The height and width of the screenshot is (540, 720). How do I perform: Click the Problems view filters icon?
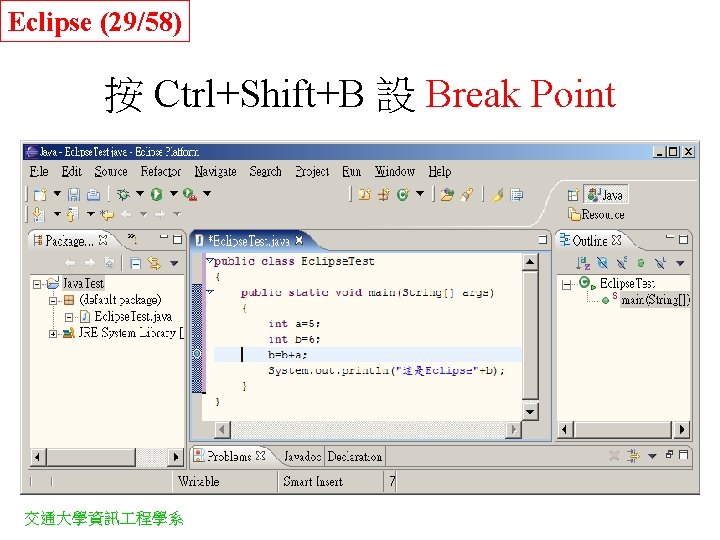[x=633, y=456]
